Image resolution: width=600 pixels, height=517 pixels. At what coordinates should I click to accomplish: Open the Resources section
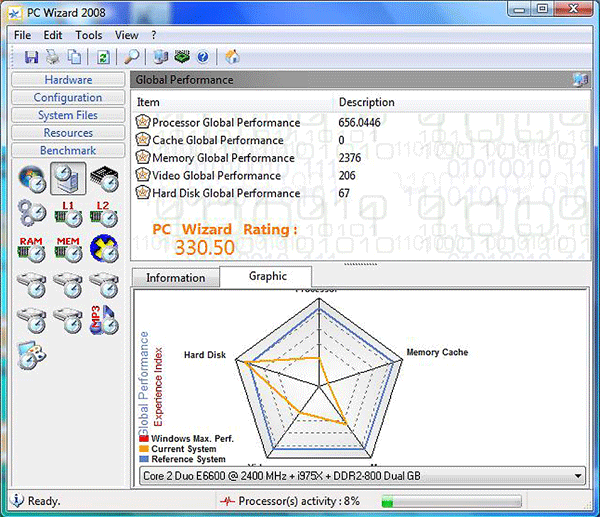point(68,132)
